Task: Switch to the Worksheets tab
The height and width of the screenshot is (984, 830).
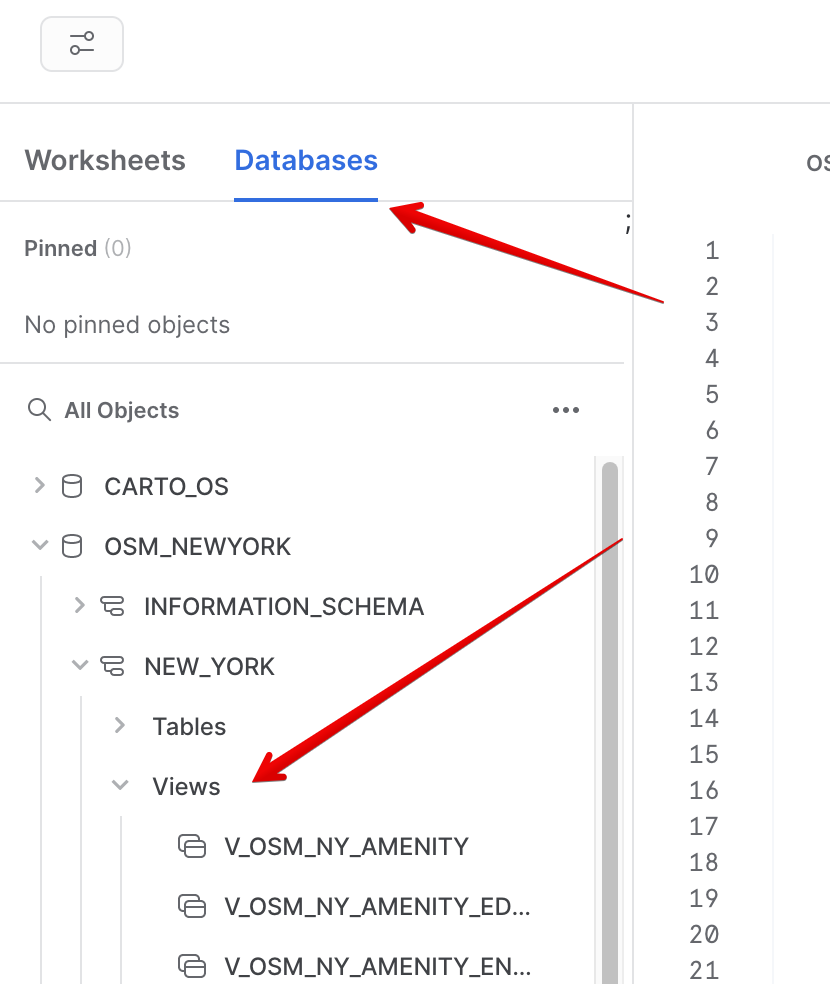Action: coord(105,160)
